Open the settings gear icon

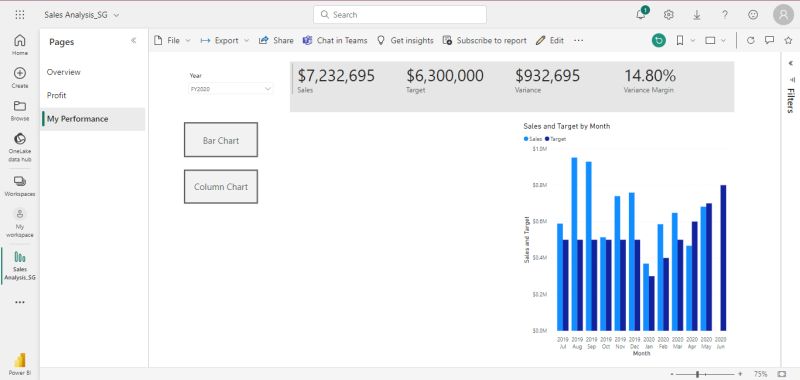669,15
